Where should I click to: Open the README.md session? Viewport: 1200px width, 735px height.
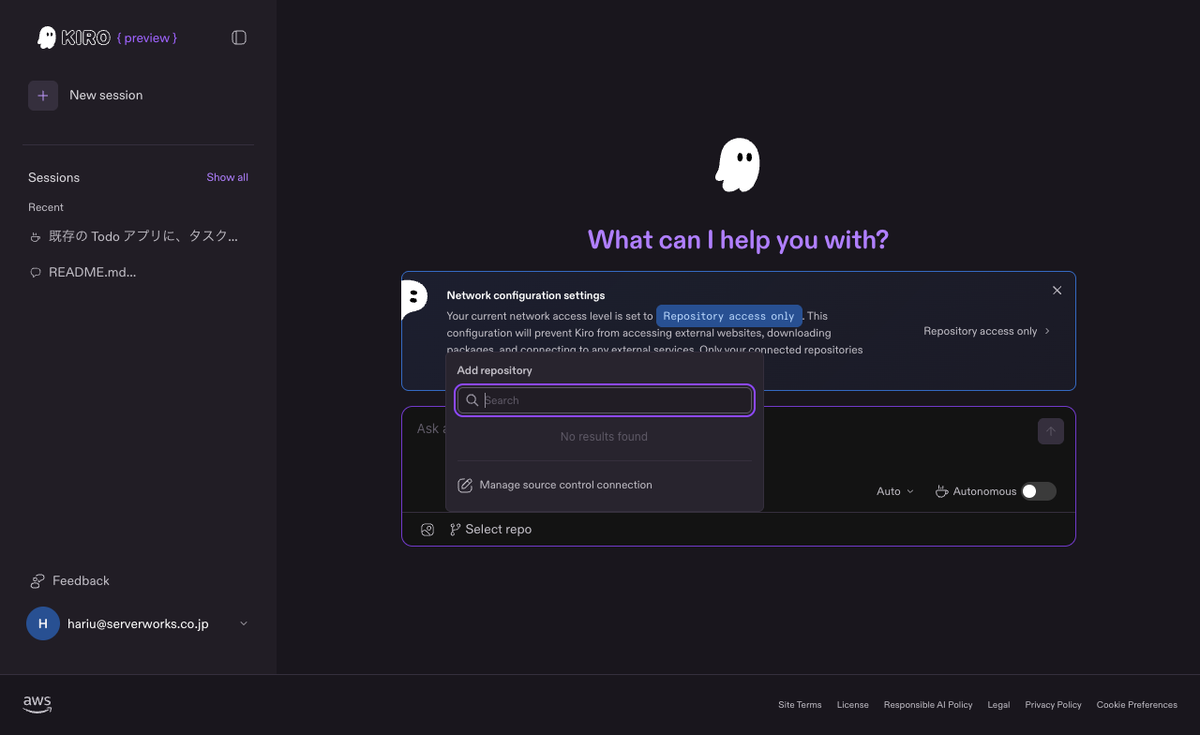pyautogui.click(x=92, y=272)
